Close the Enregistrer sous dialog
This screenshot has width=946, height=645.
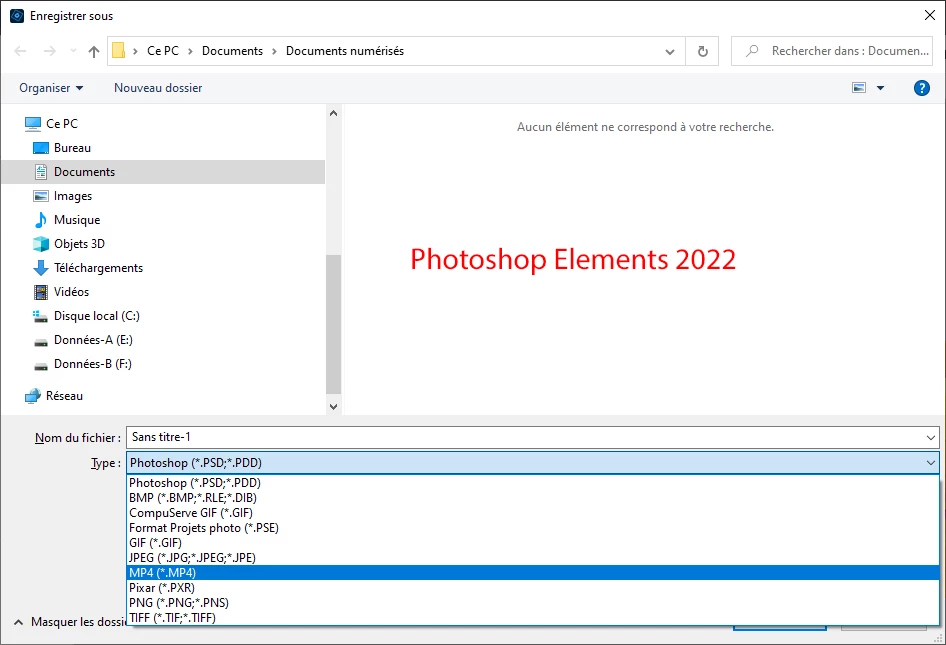(x=930, y=16)
